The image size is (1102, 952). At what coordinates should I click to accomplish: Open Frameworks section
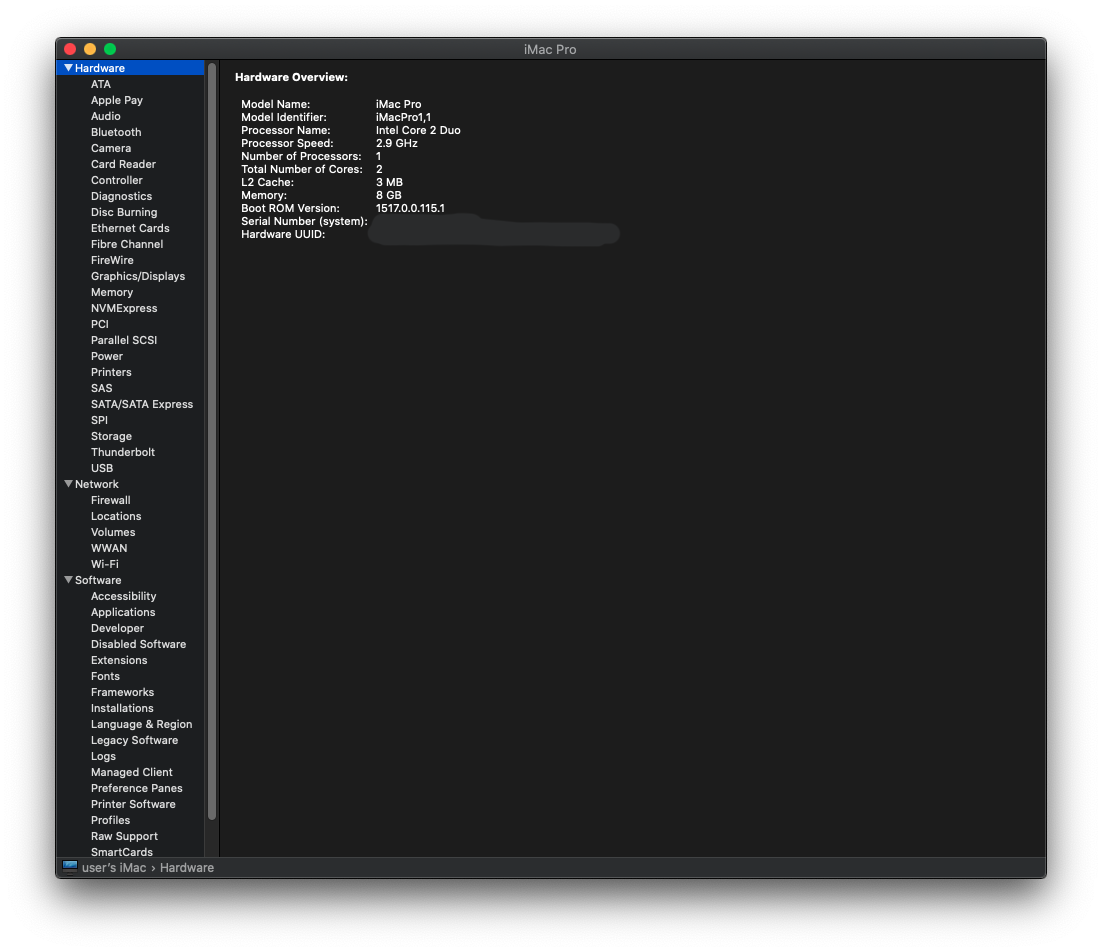coord(122,693)
